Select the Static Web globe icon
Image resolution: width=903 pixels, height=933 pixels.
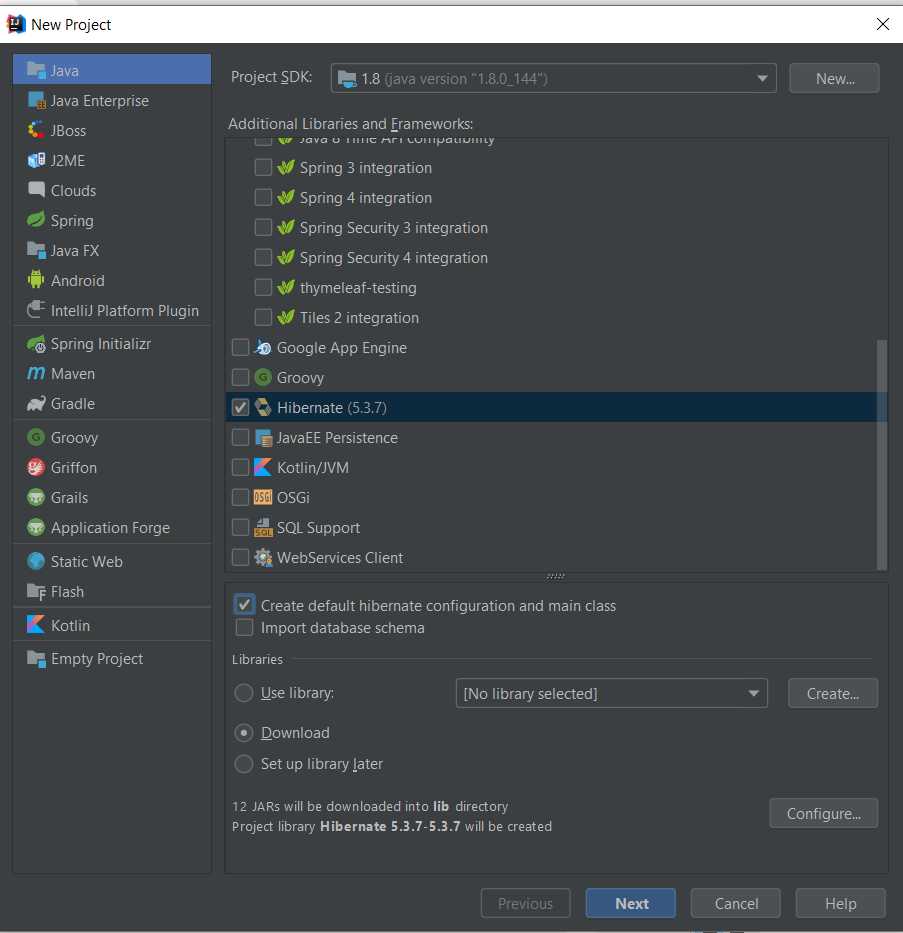(x=36, y=561)
